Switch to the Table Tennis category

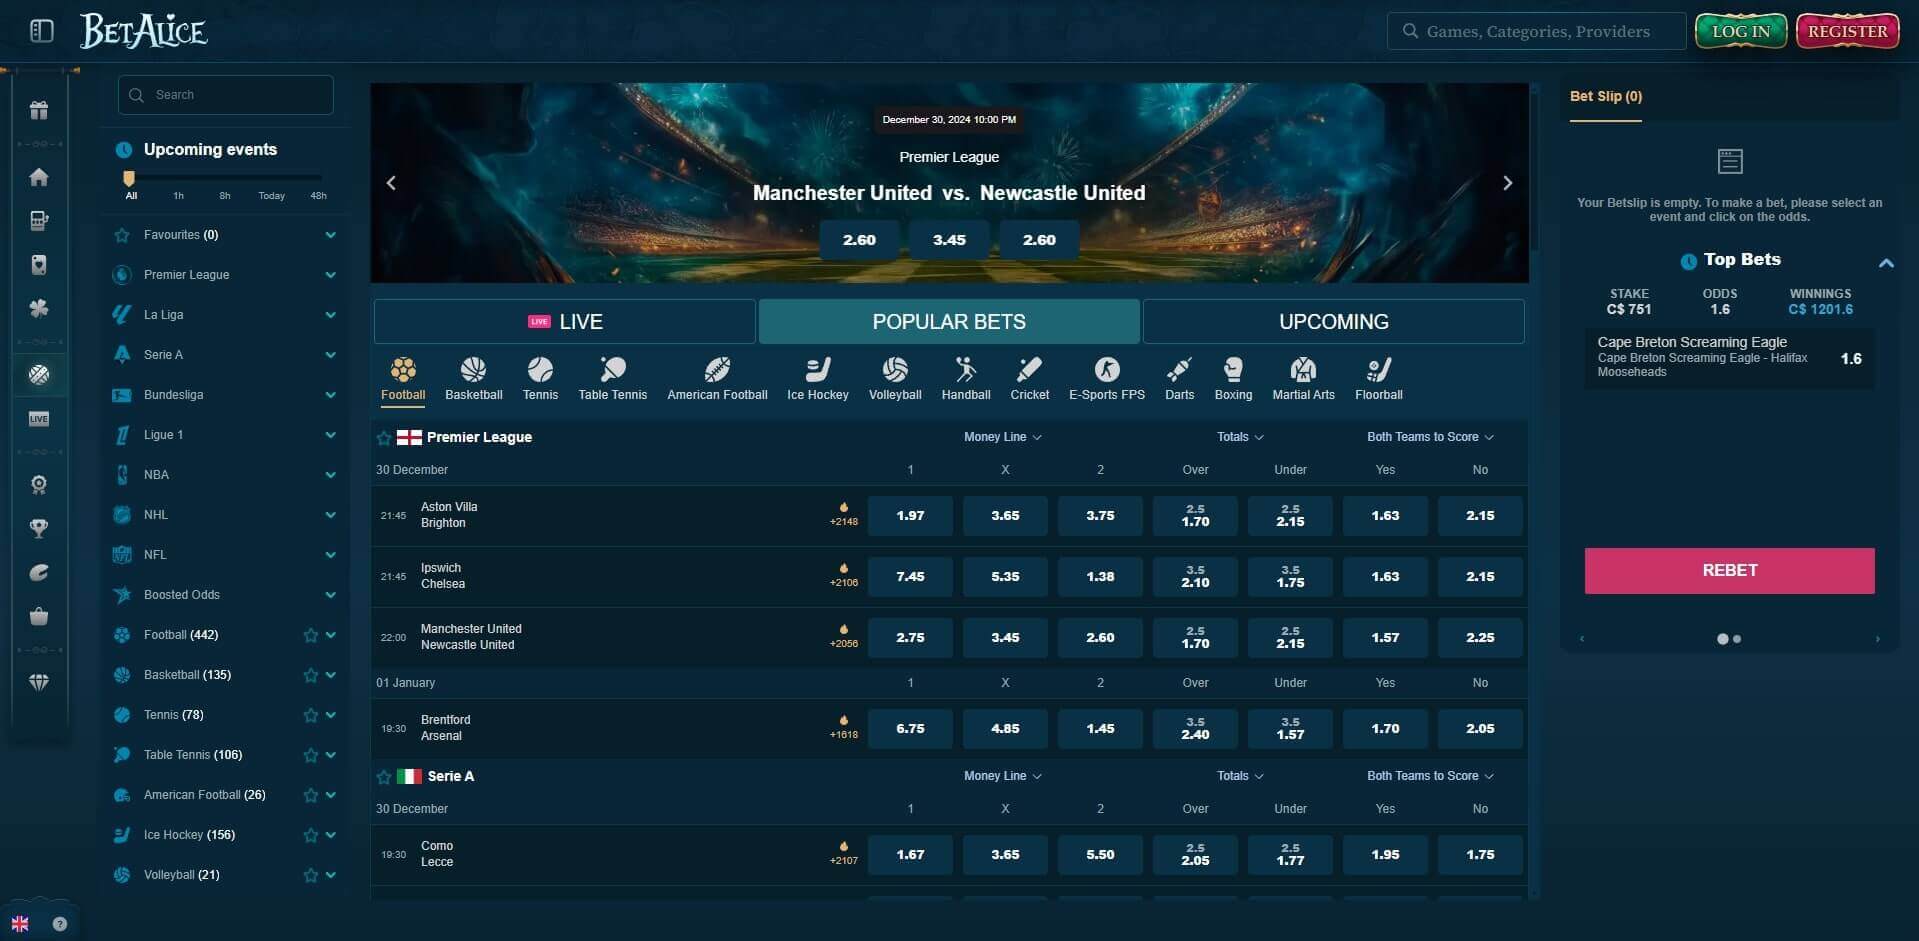(x=612, y=377)
